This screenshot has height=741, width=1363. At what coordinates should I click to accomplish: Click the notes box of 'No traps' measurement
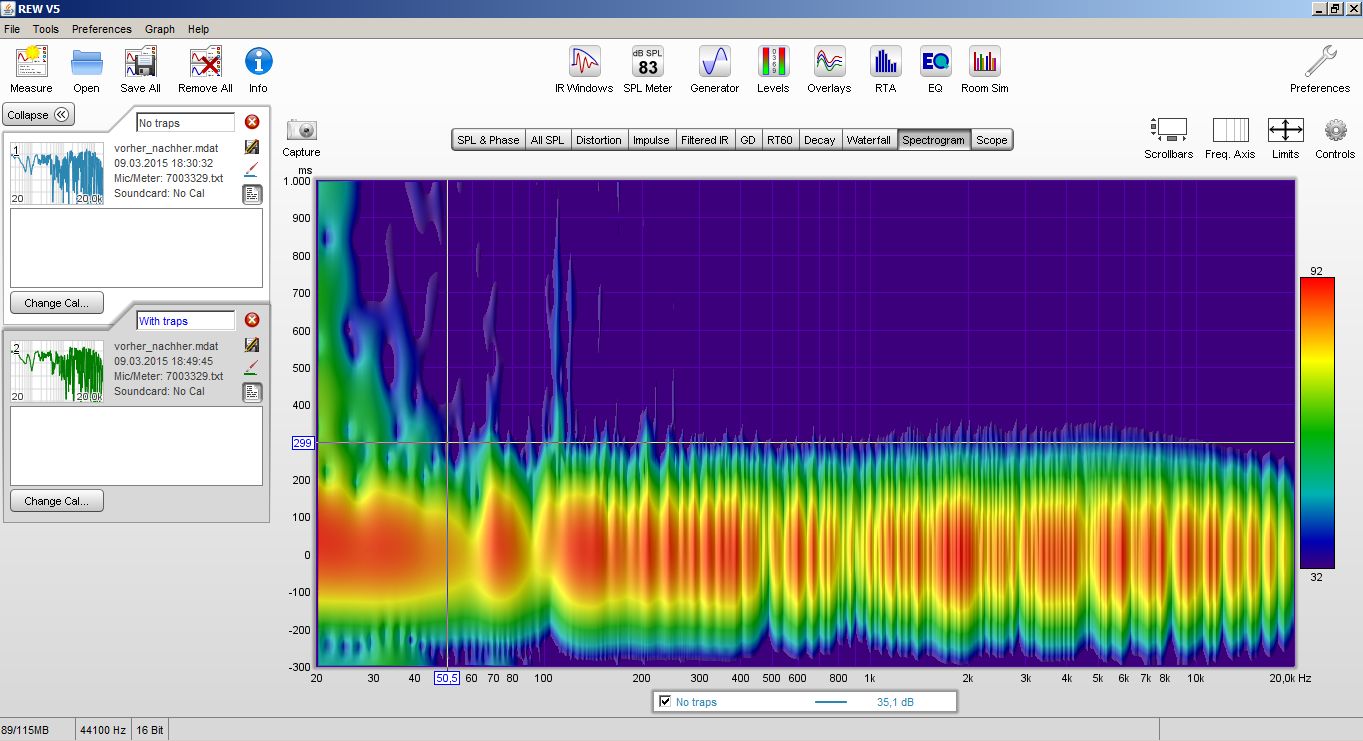tap(136, 248)
